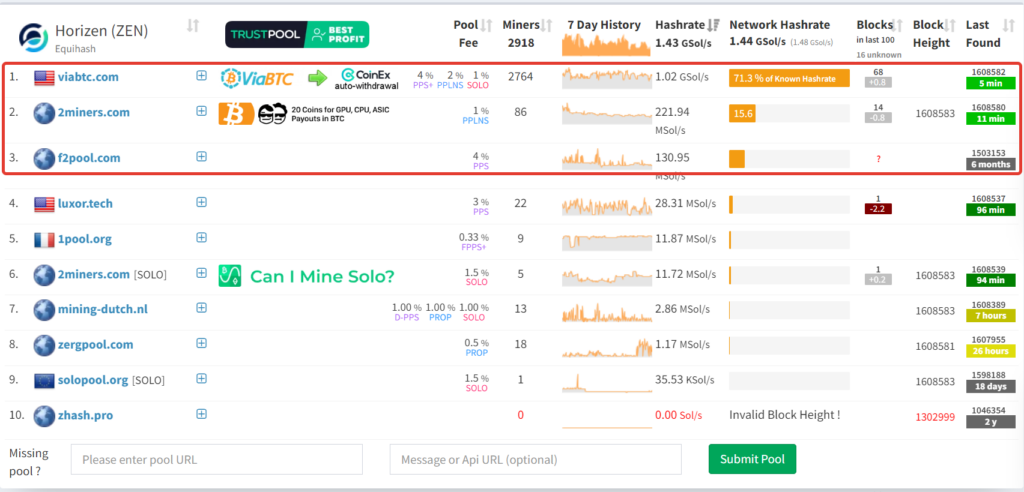Screen dimensions: 1024x492
Task: Click the globe icon beside zergpool.com
Action: click(x=44, y=345)
